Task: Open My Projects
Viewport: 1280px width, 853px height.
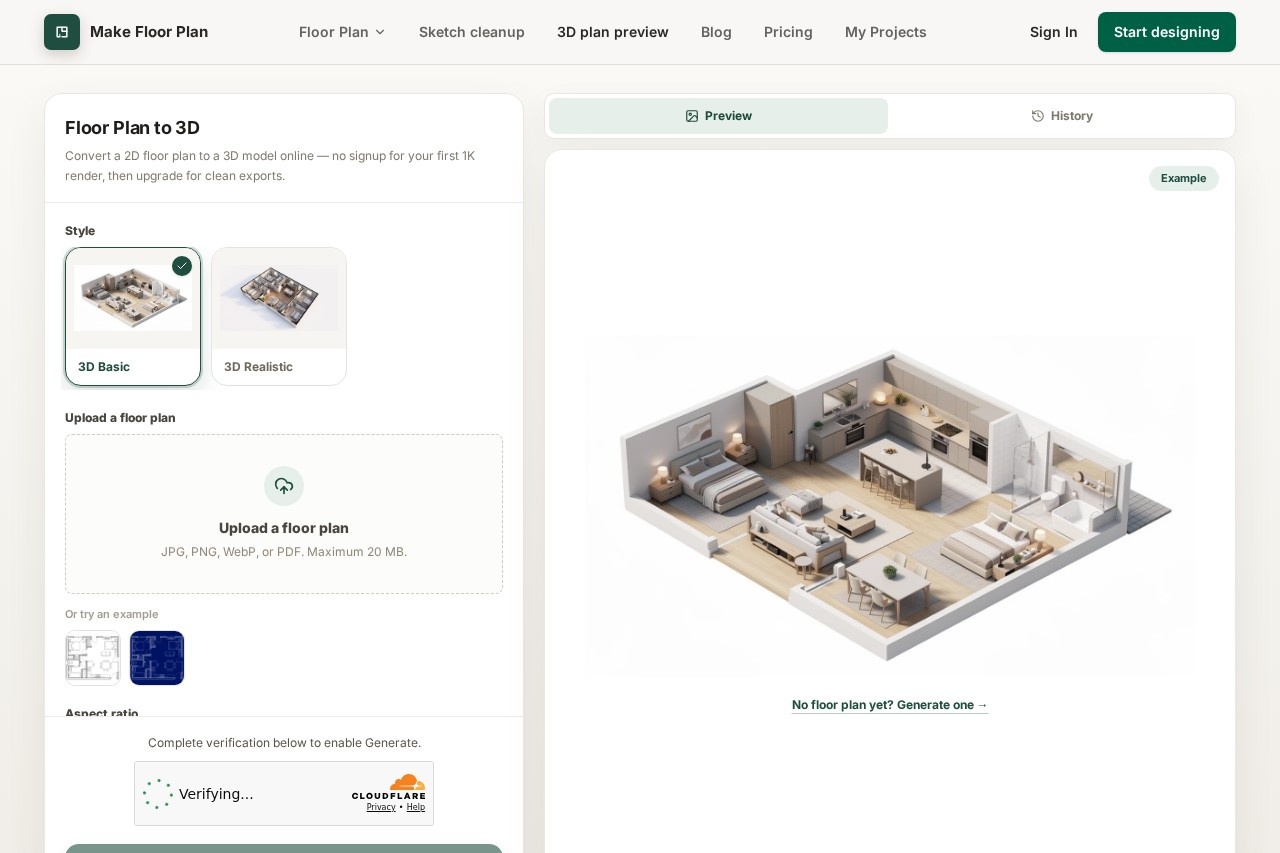Action: (x=886, y=32)
